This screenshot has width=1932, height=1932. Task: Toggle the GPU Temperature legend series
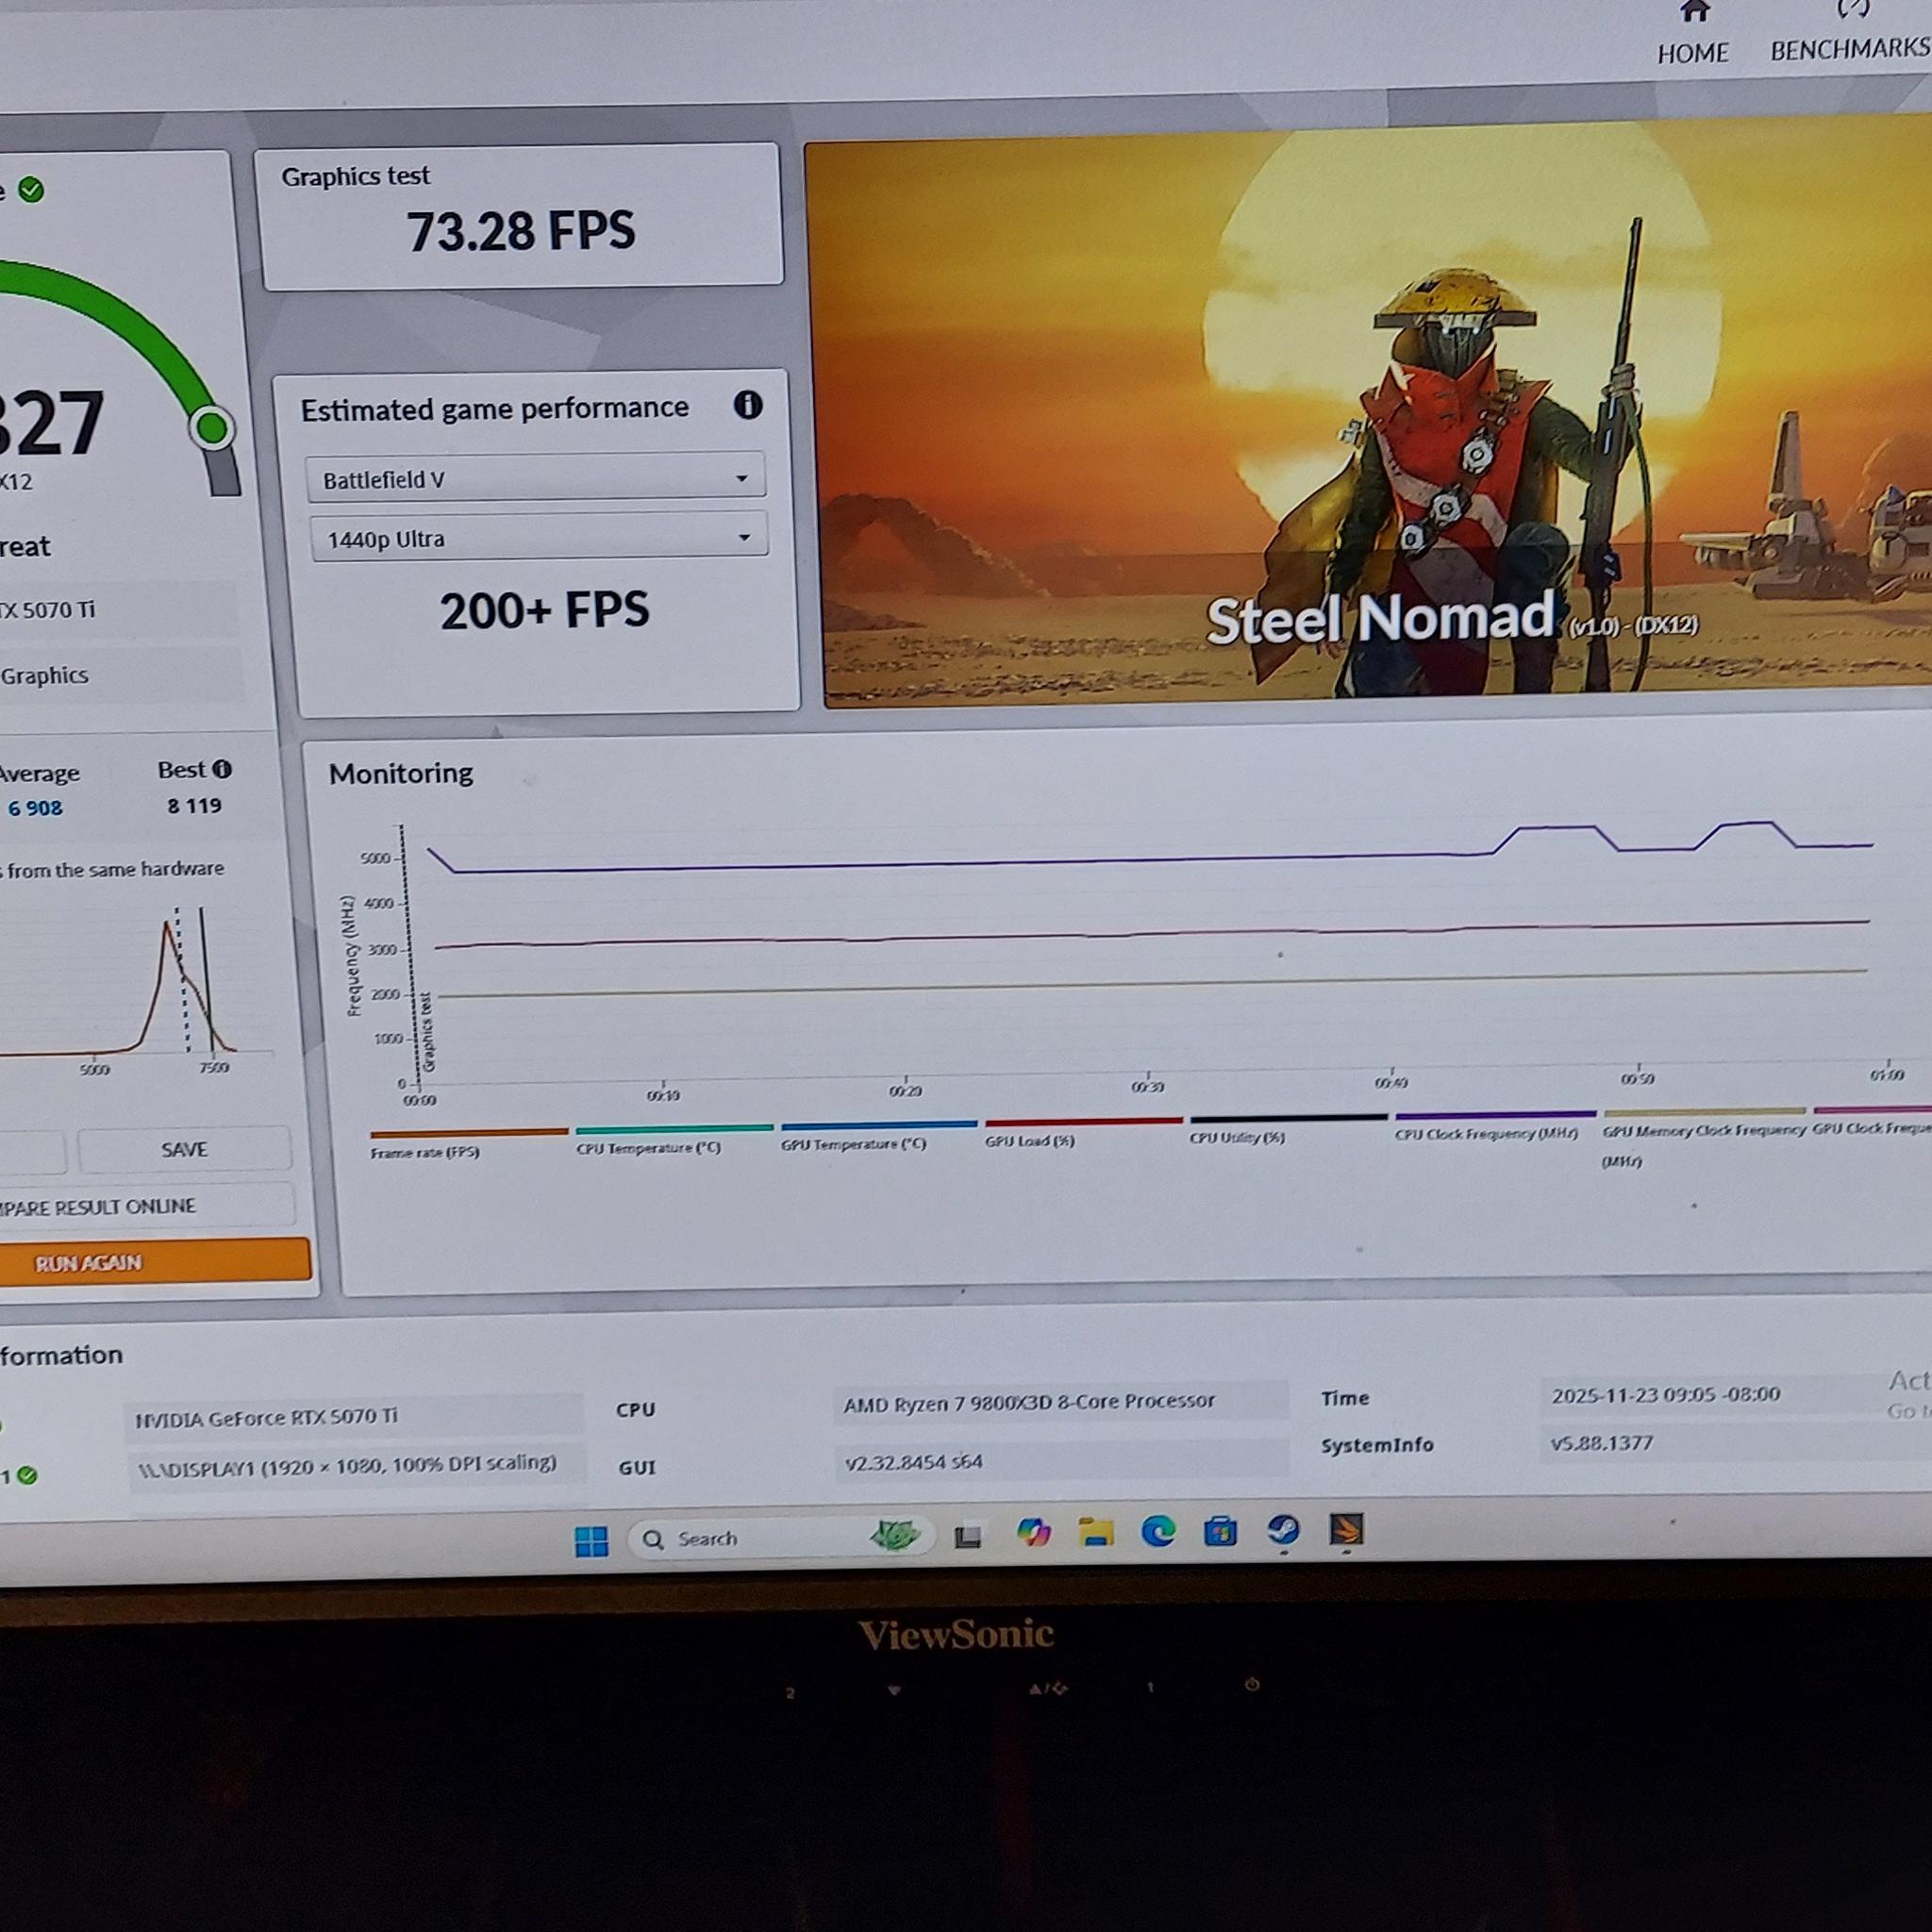(878, 1135)
